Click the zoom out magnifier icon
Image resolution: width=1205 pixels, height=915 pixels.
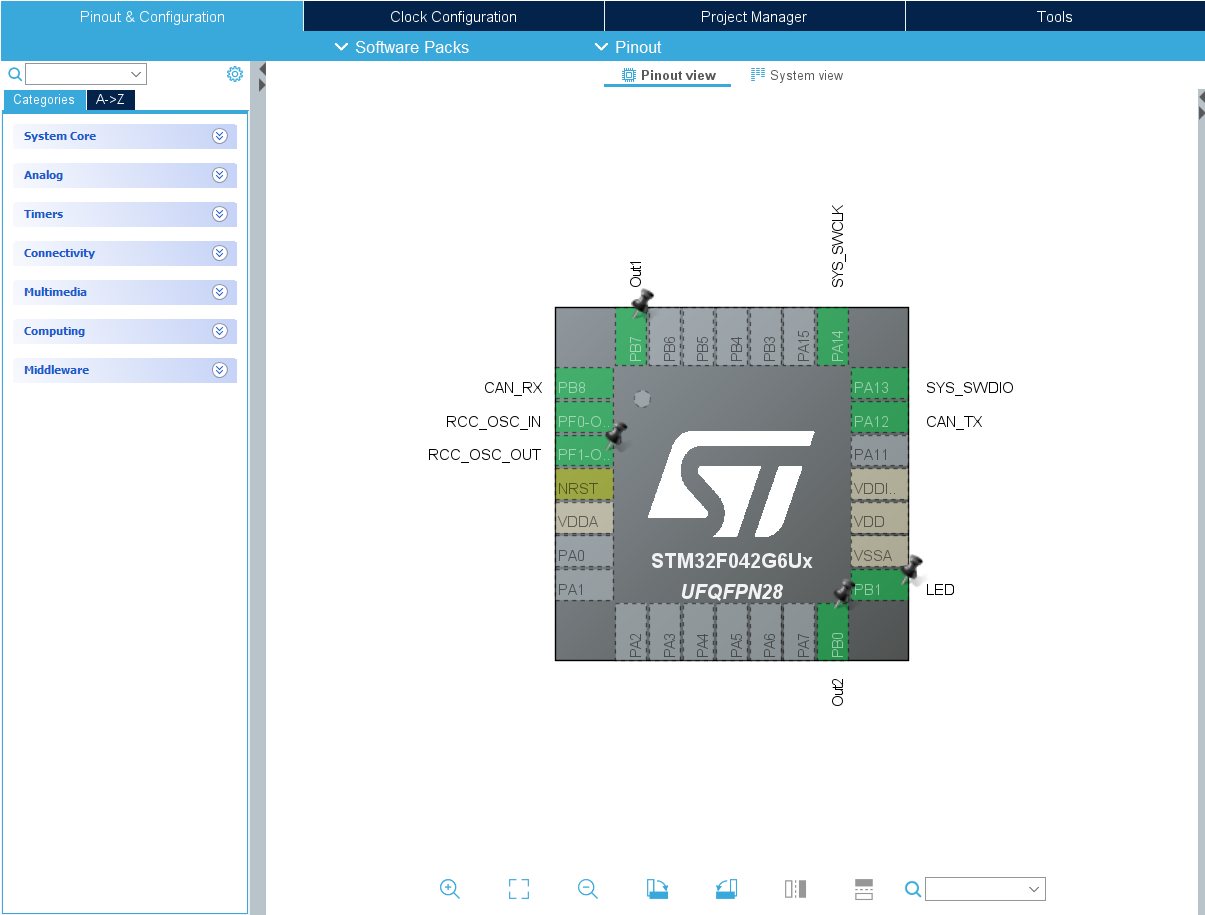click(588, 889)
